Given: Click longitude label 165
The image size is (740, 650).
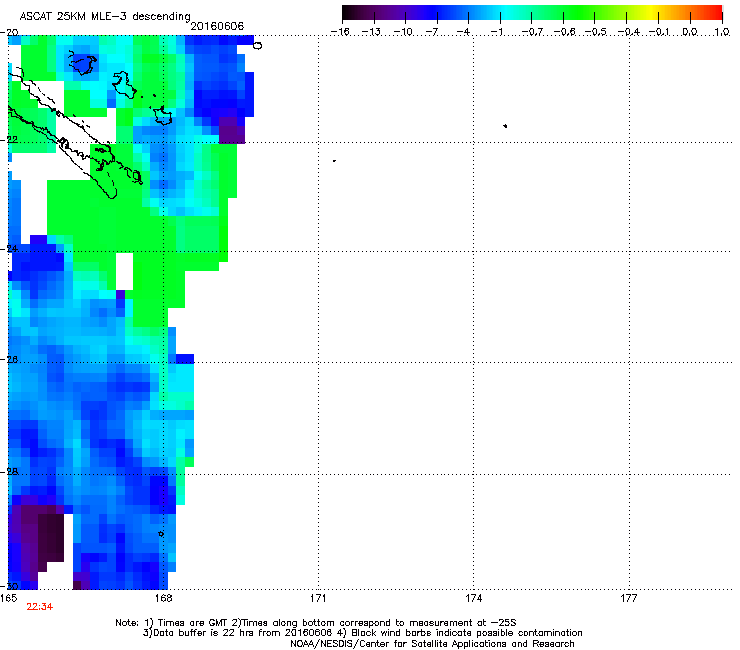Looking at the screenshot, I should pos(9,598).
